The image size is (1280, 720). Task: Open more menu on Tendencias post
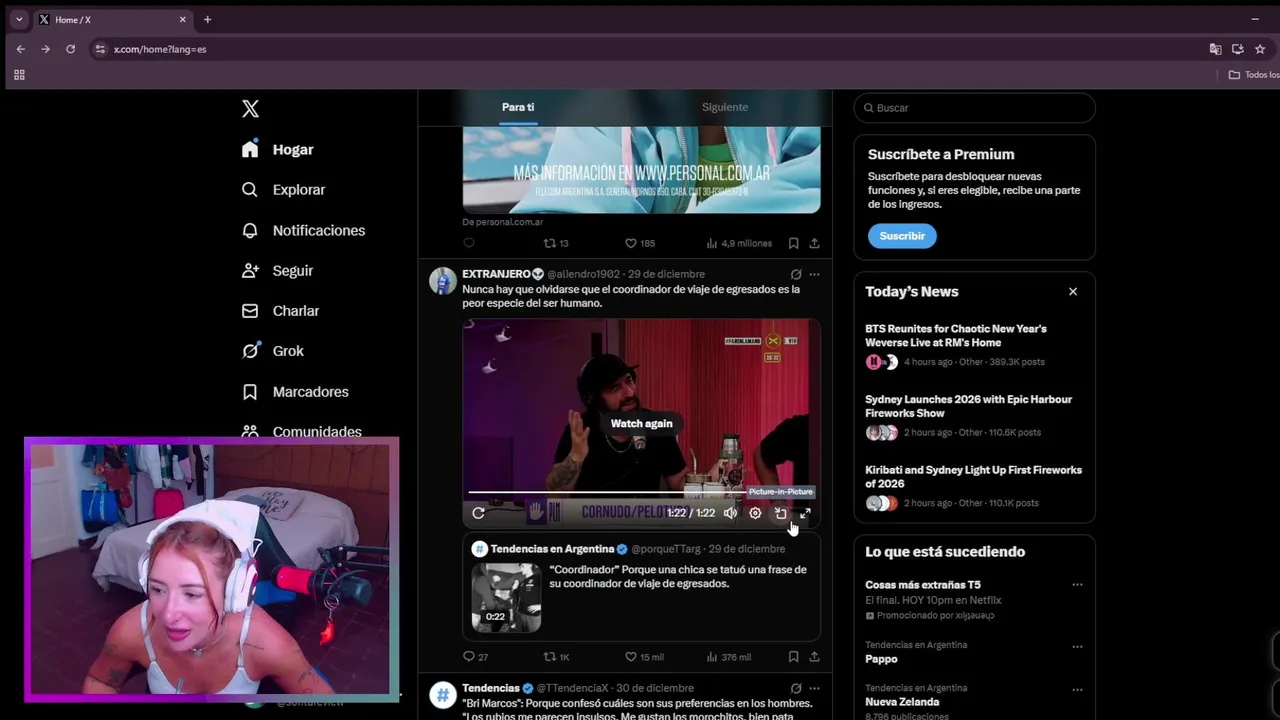click(x=814, y=688)
